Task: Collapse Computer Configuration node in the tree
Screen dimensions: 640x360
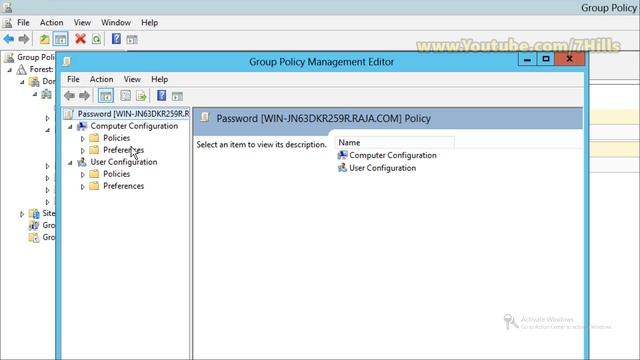Action: [70, 127]
